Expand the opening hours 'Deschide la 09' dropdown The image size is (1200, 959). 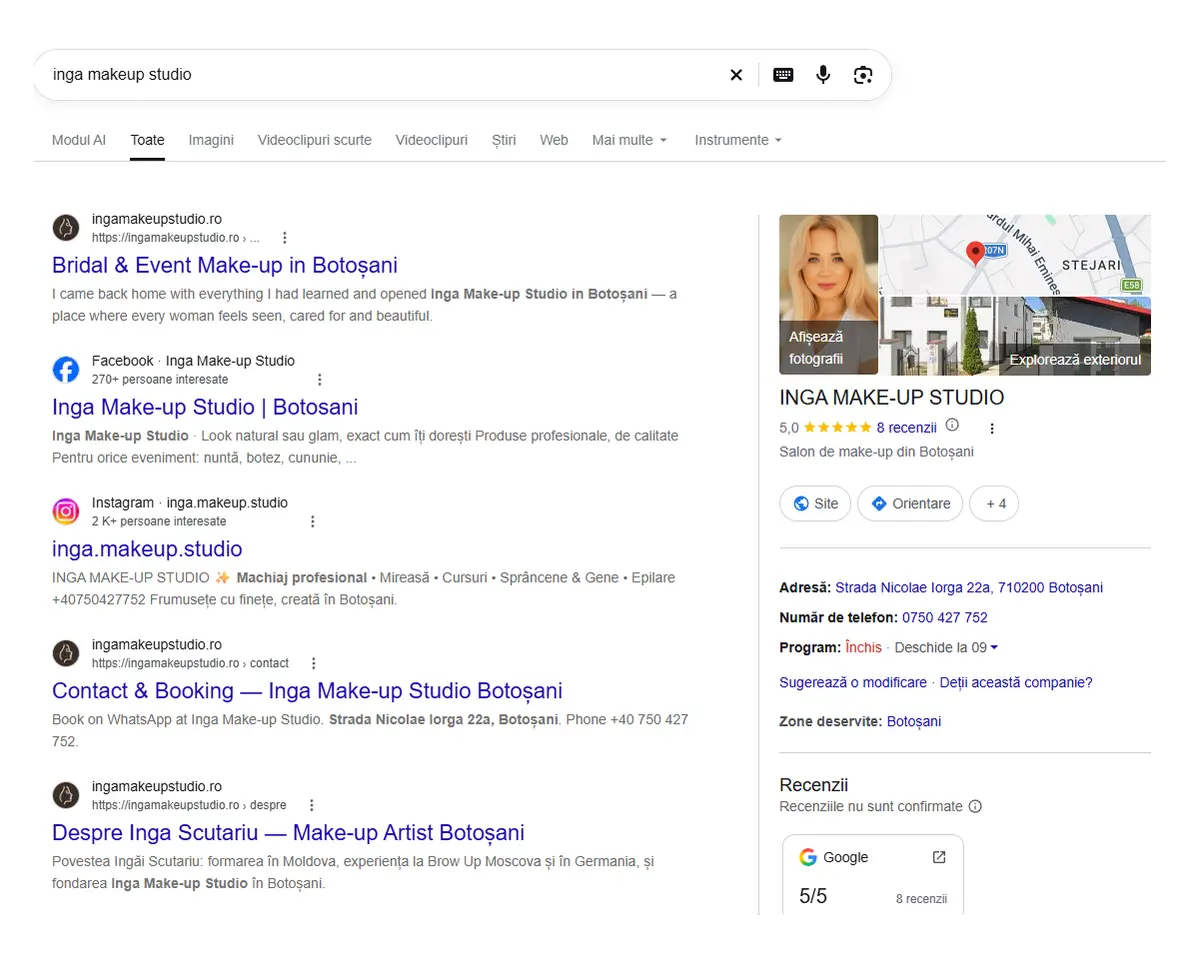click(x=946, y=648)
